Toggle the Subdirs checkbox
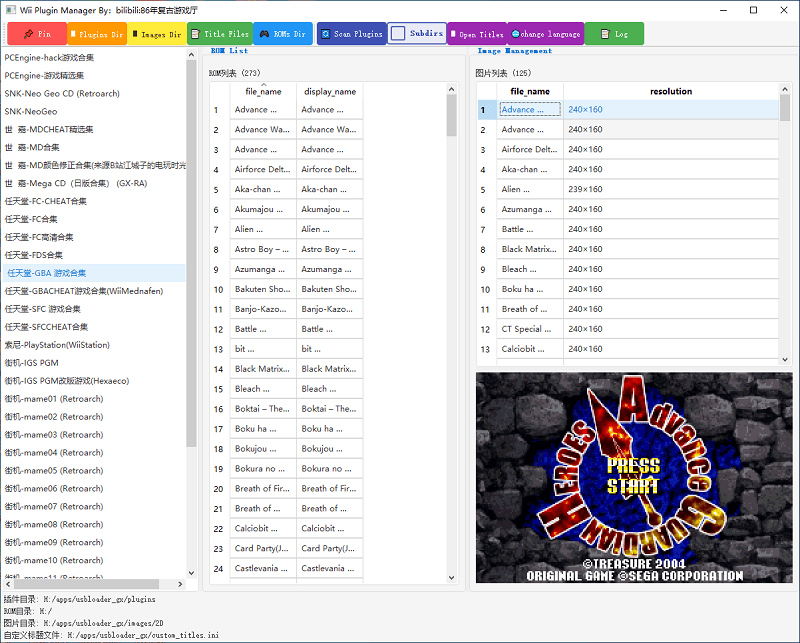800x643 pixels. click(x=398, y=34)
